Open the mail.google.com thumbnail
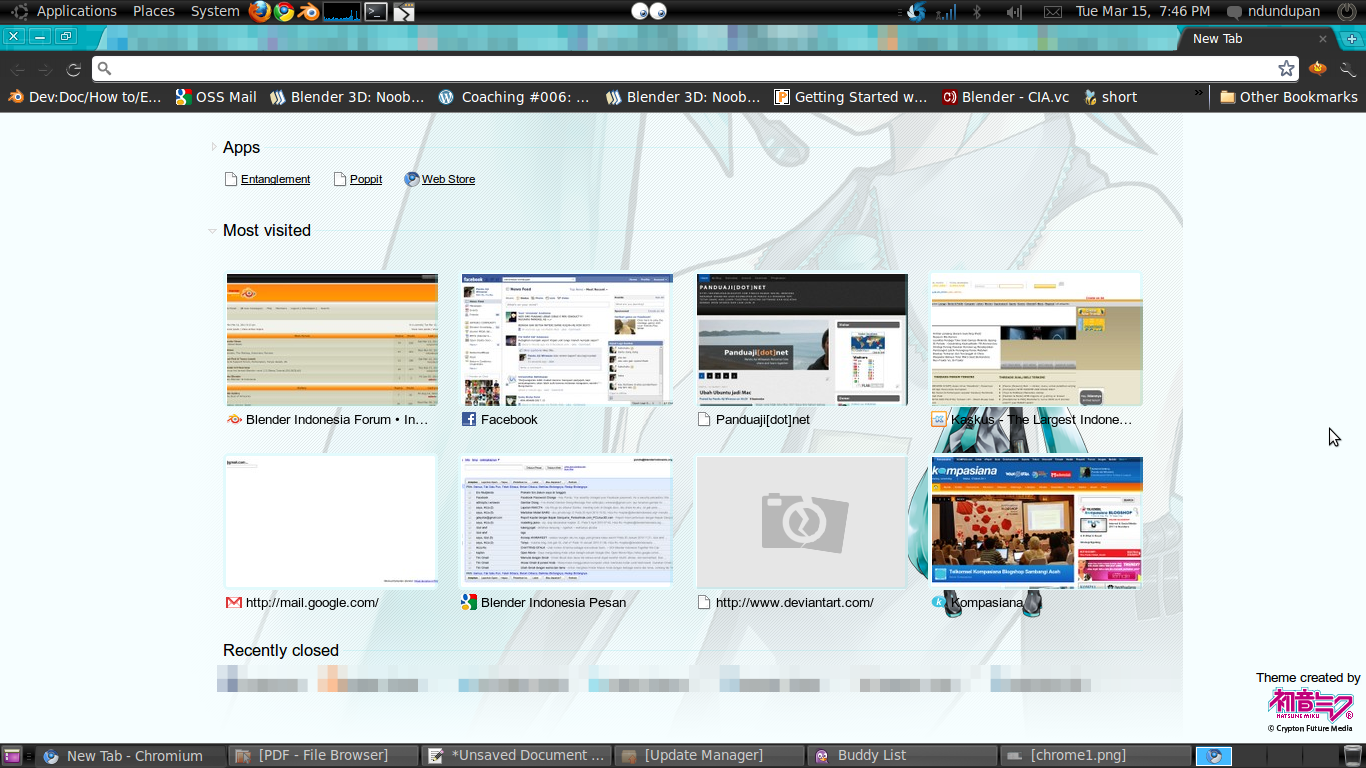 pyautogui.click(x=332, y=523)
